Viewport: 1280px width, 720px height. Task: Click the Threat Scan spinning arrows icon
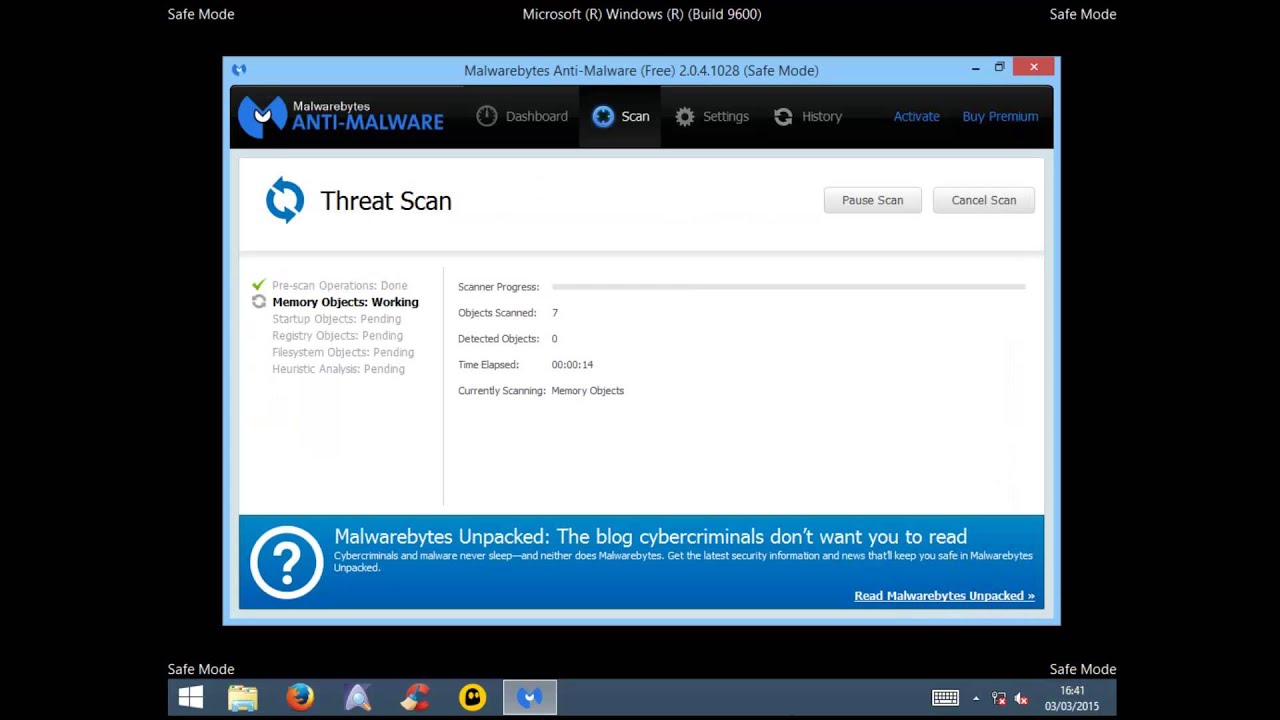[285, 200]
